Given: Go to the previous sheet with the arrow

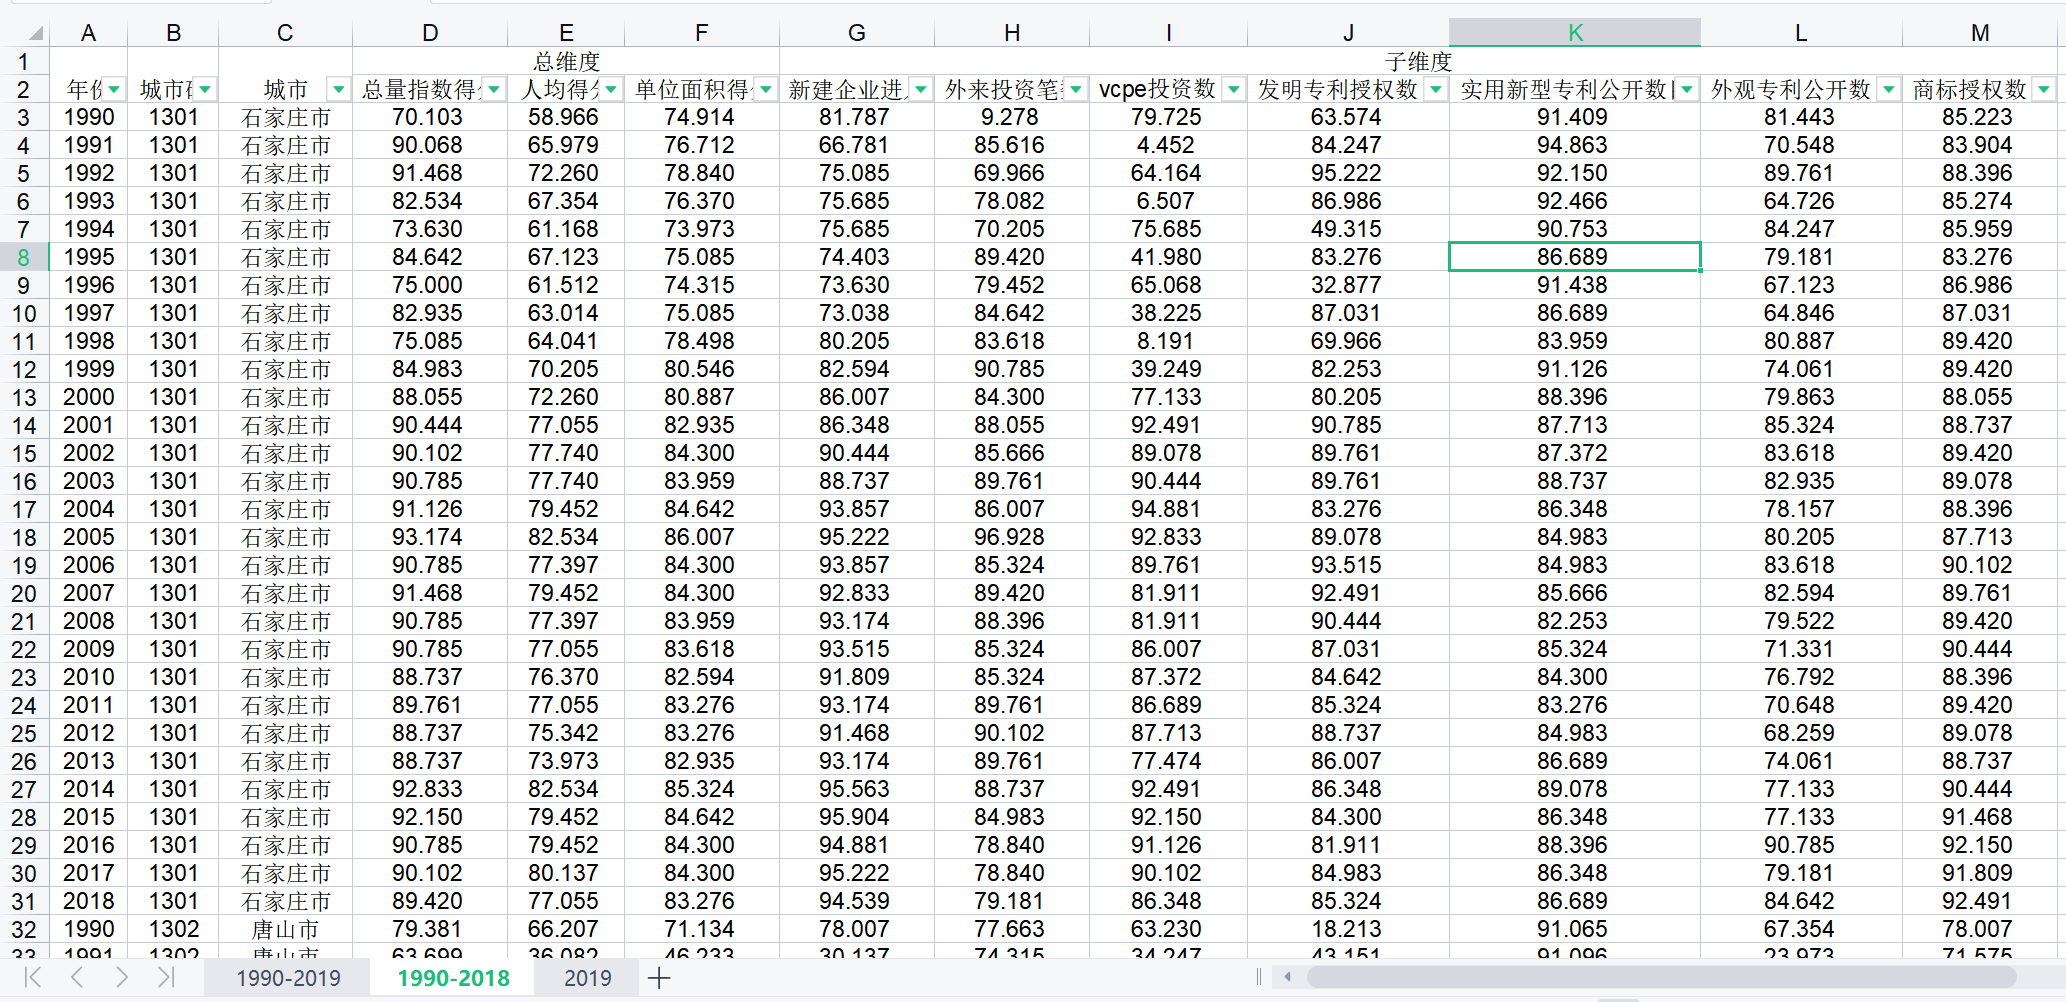Looking at the screenshot, I should tap(77, 977).
